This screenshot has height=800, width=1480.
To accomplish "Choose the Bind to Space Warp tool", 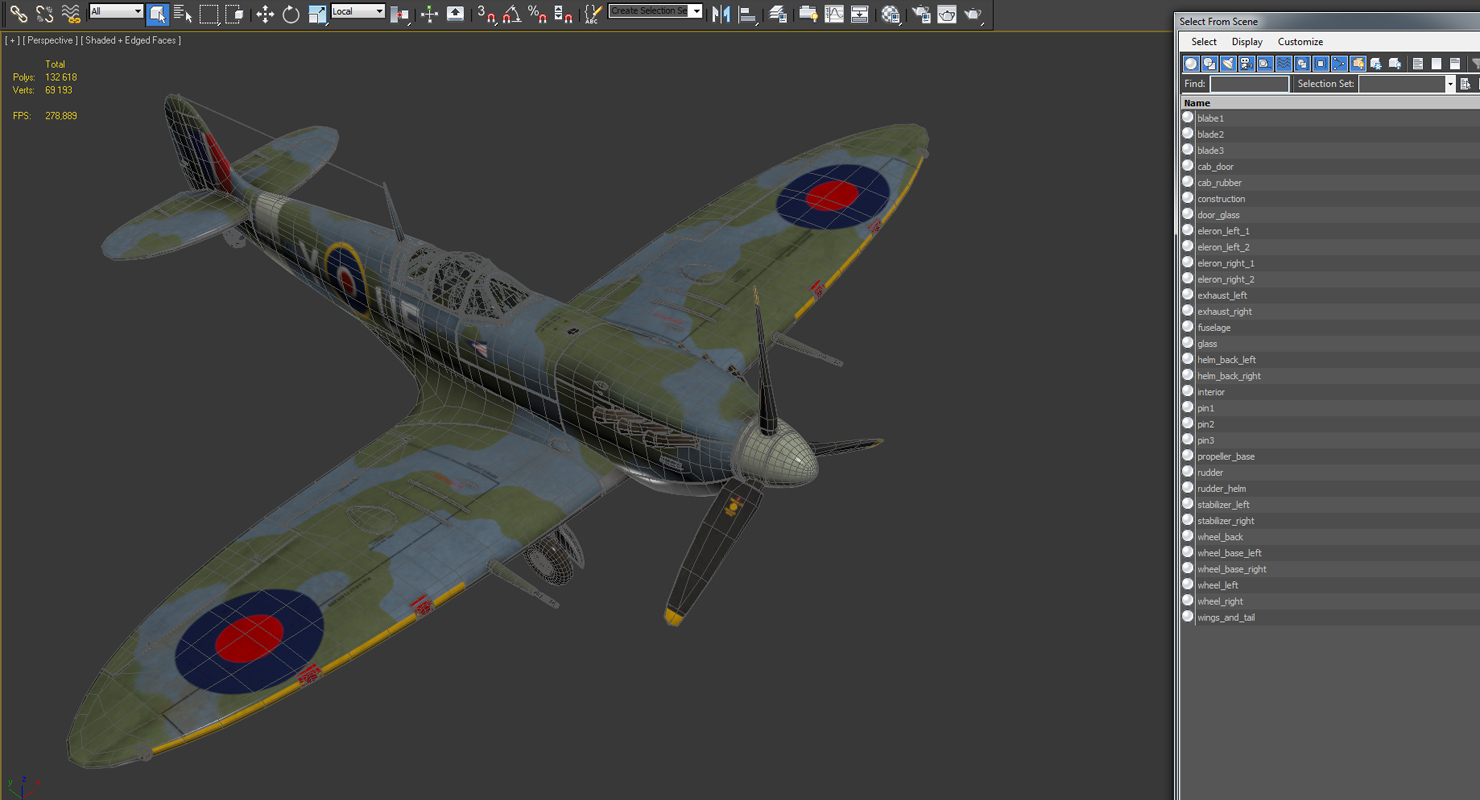I will point(70,13).
